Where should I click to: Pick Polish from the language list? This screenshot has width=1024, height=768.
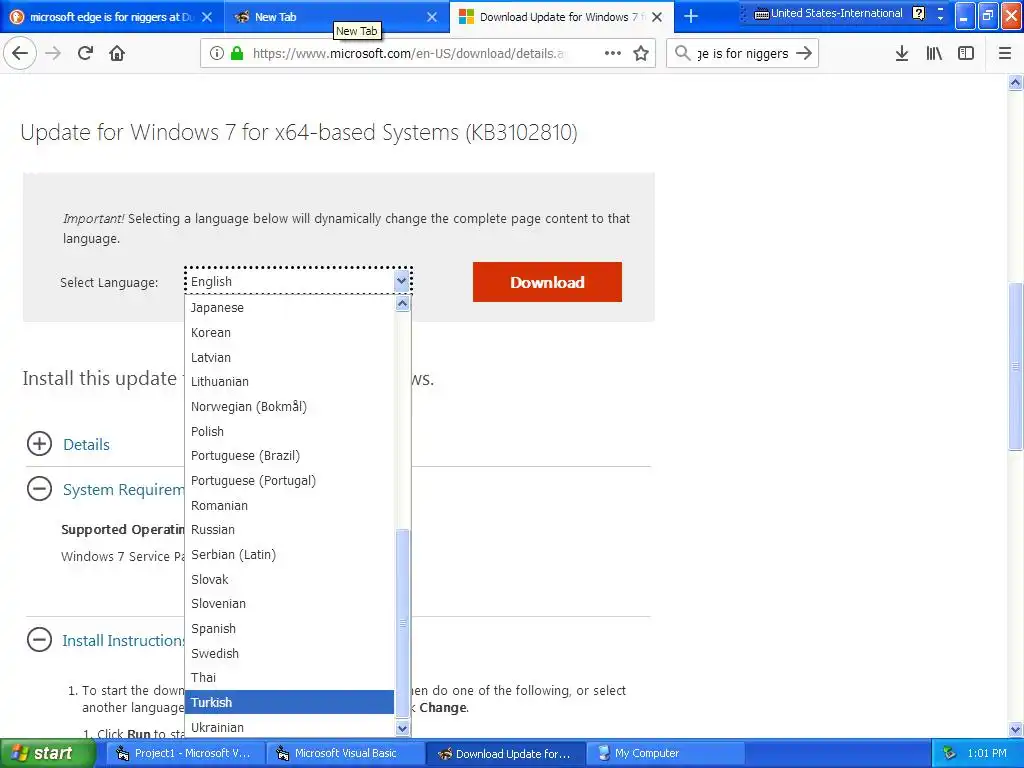click(289, 431)
